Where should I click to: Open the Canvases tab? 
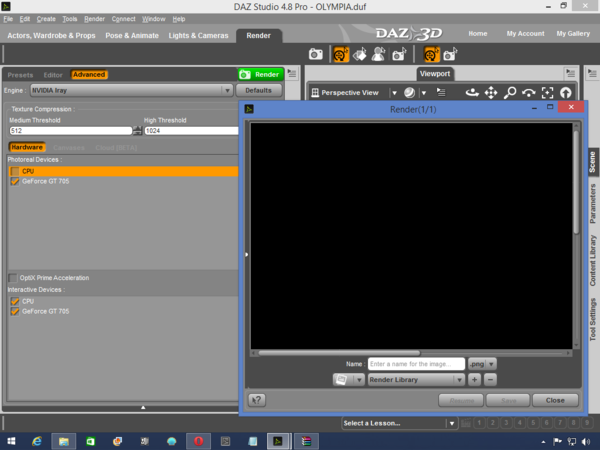click(69, 148)
